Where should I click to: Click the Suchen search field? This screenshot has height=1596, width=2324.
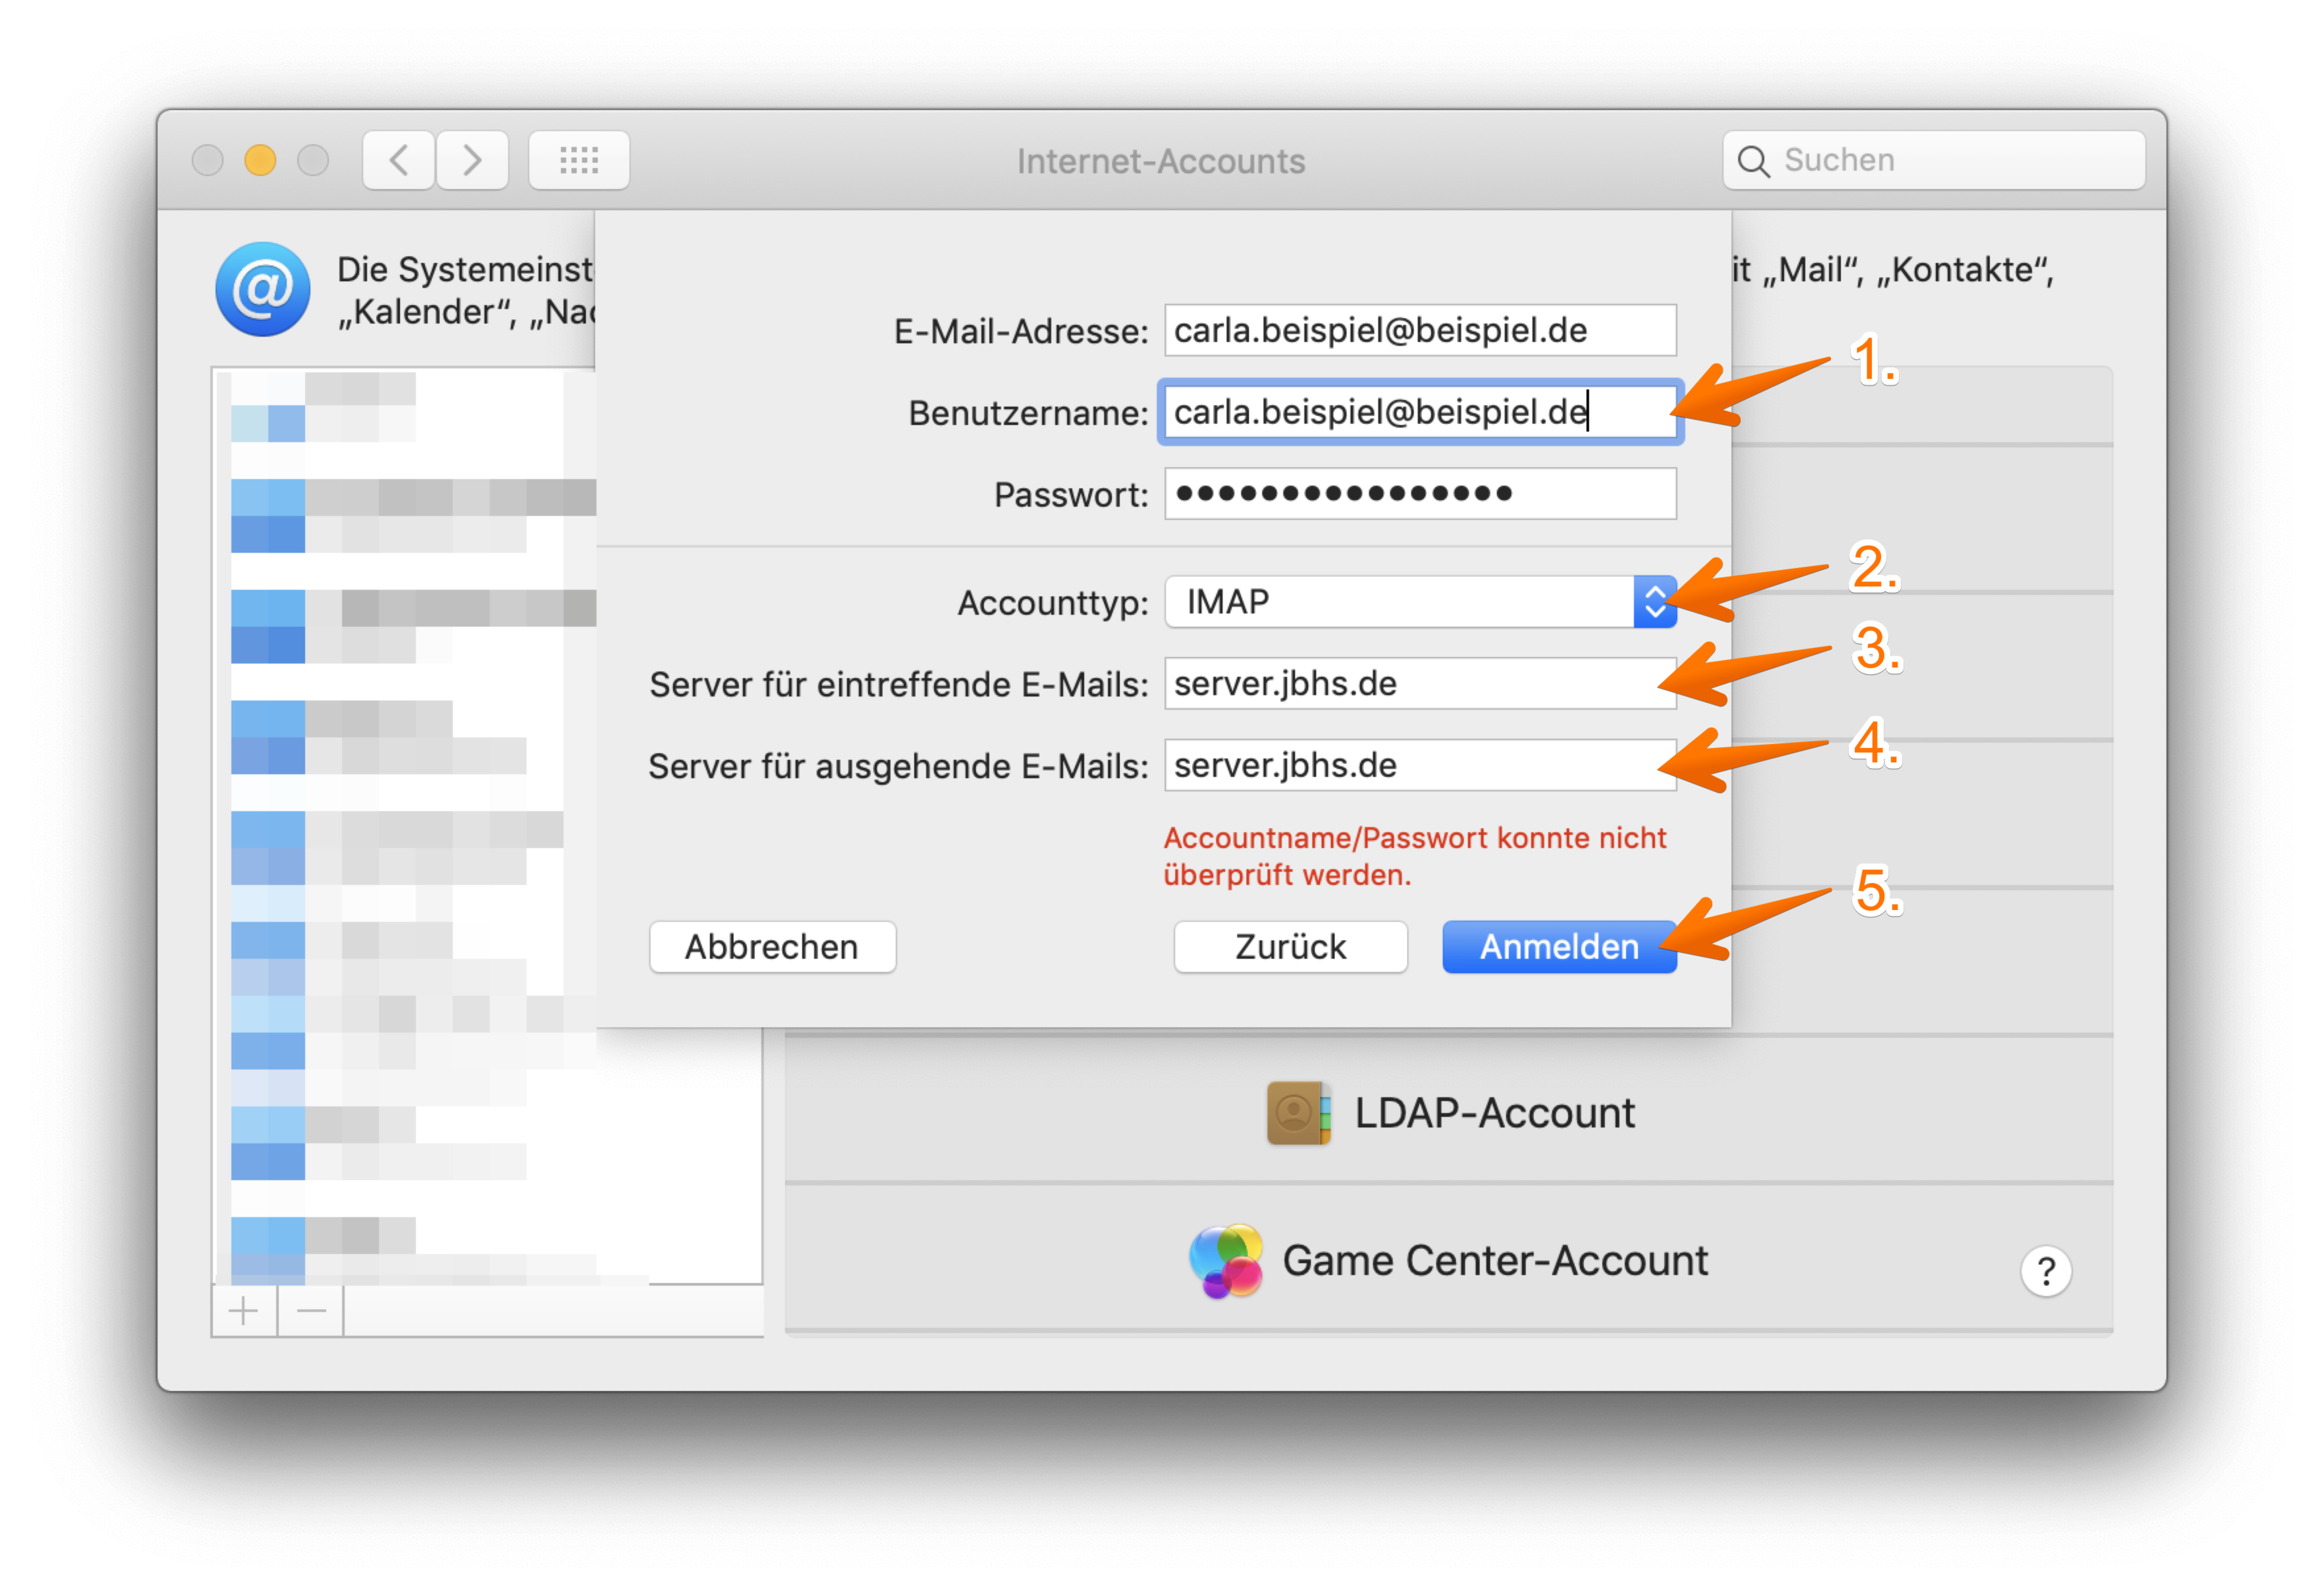[1934, 160]
